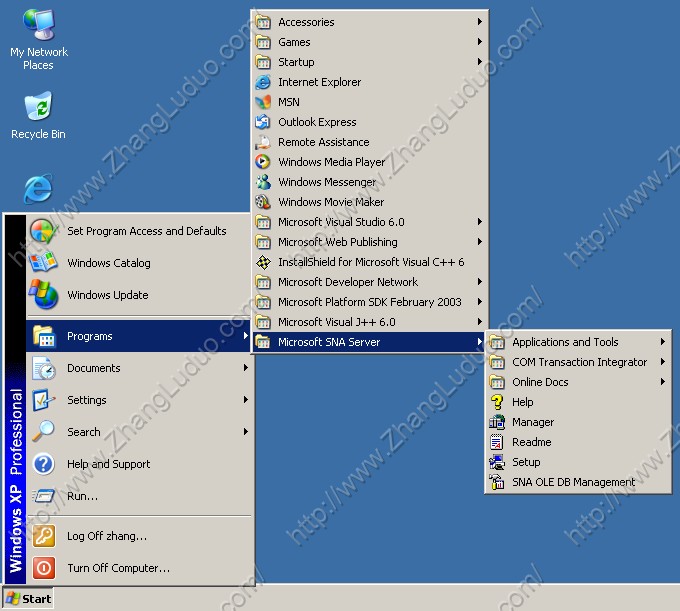Select the Programs menu entry
680x611 pixels.
pos(138,336)
